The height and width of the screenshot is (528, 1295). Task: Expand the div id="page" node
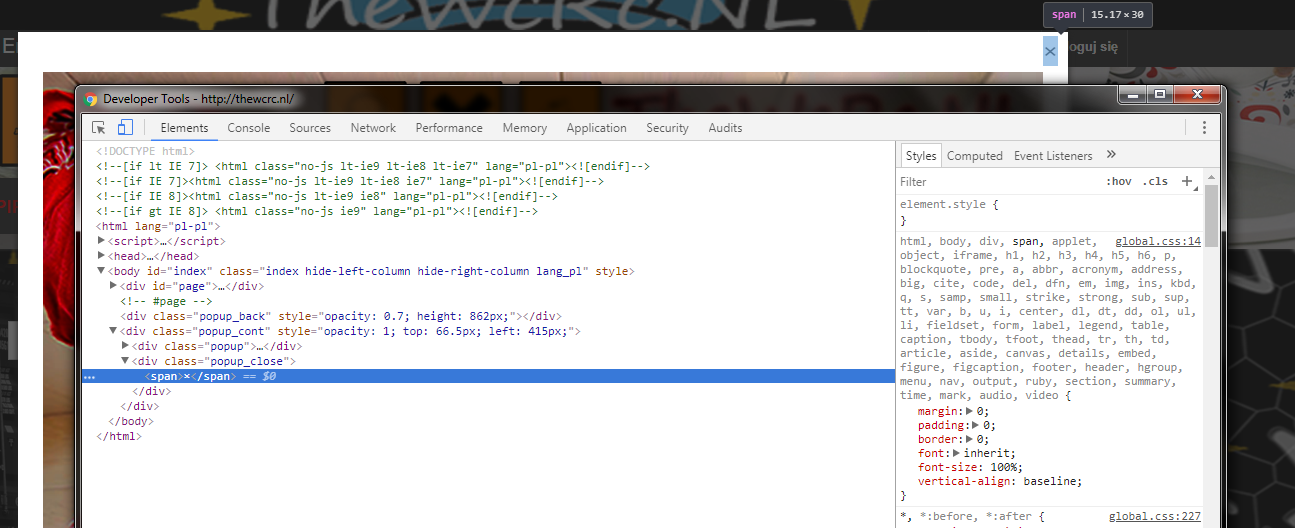tap(113, 286)
